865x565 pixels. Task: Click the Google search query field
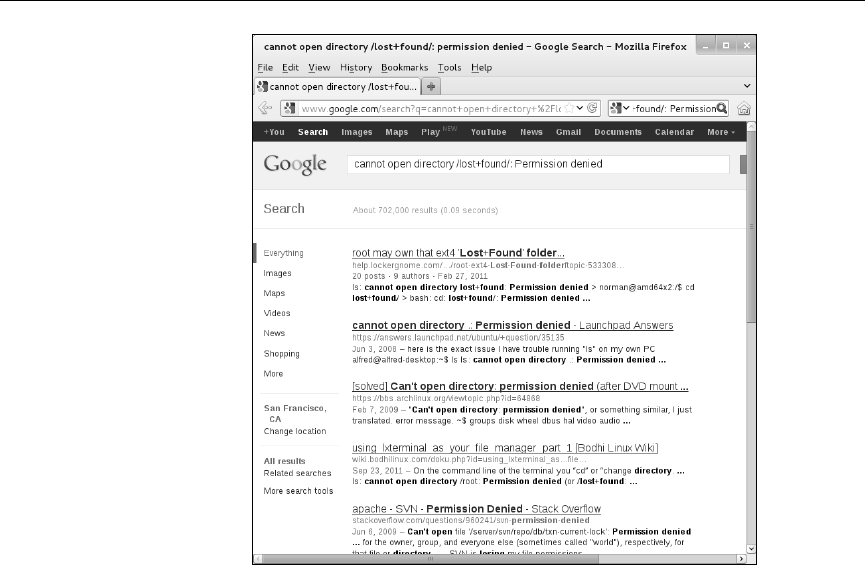point(538,164)
